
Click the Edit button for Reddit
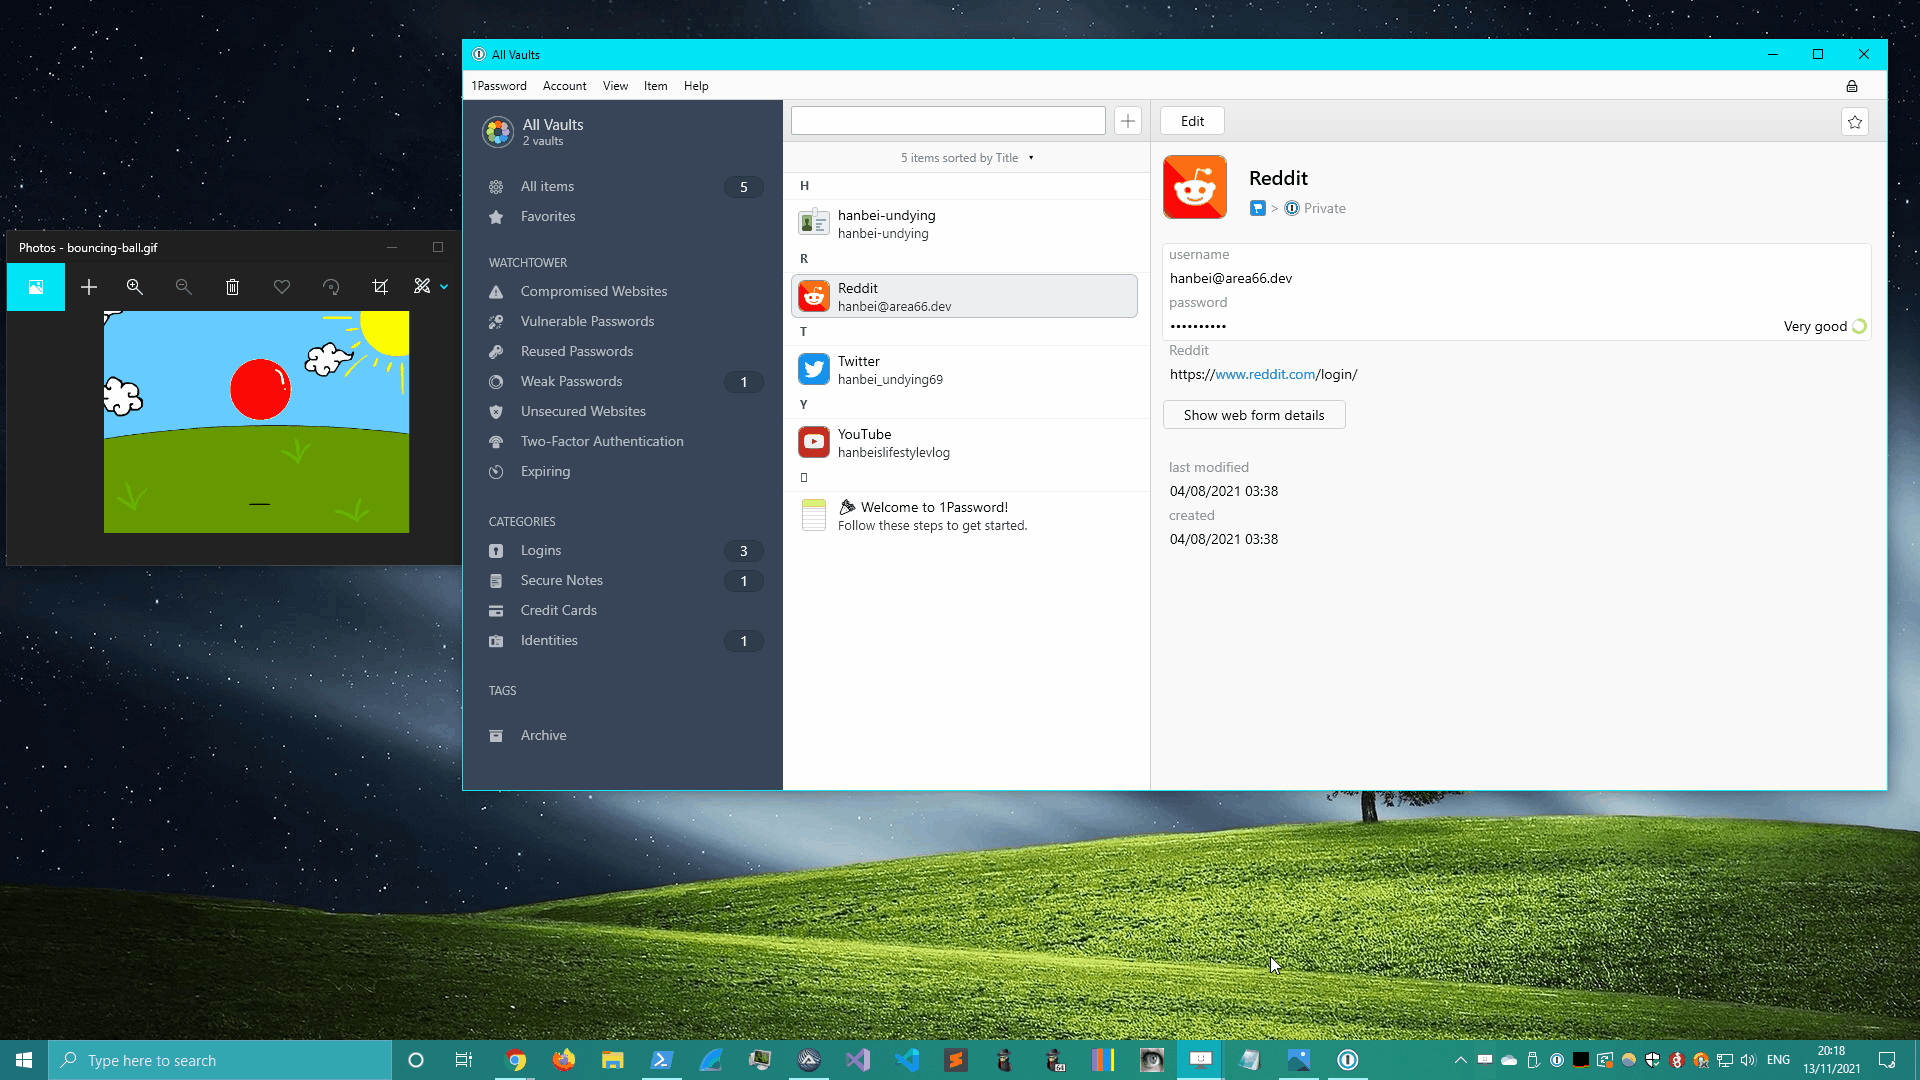(1192, 121)
